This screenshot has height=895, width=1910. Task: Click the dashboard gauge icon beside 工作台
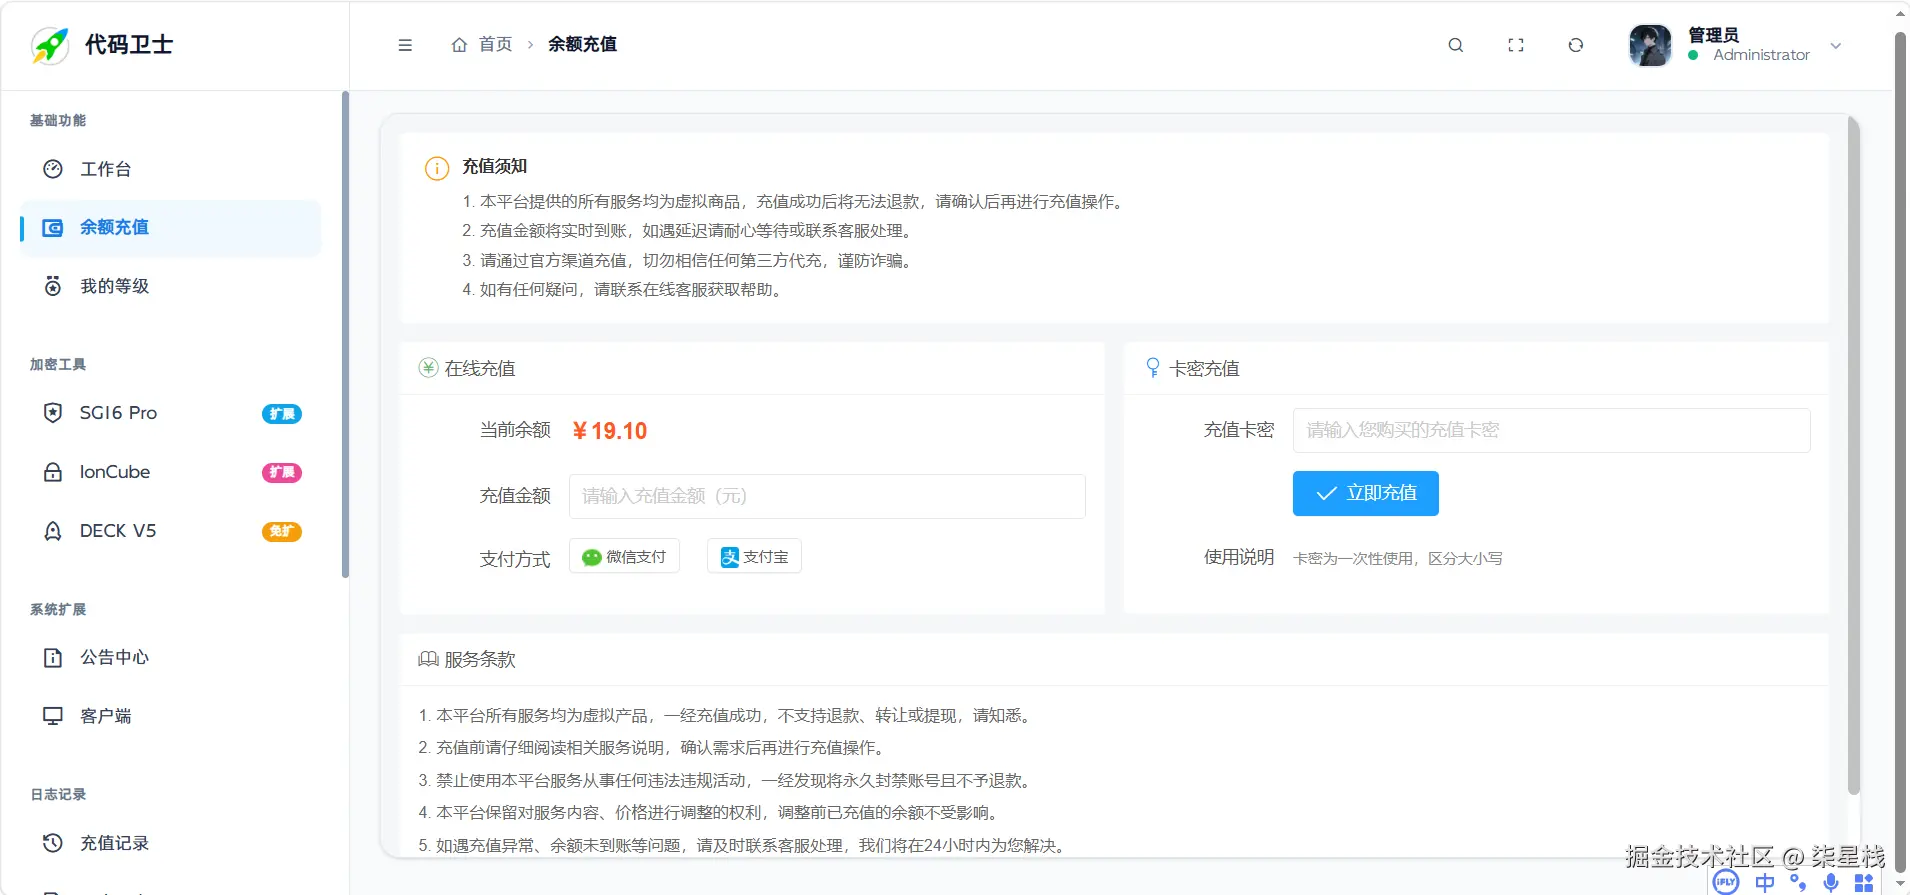(x=53, y=169)
